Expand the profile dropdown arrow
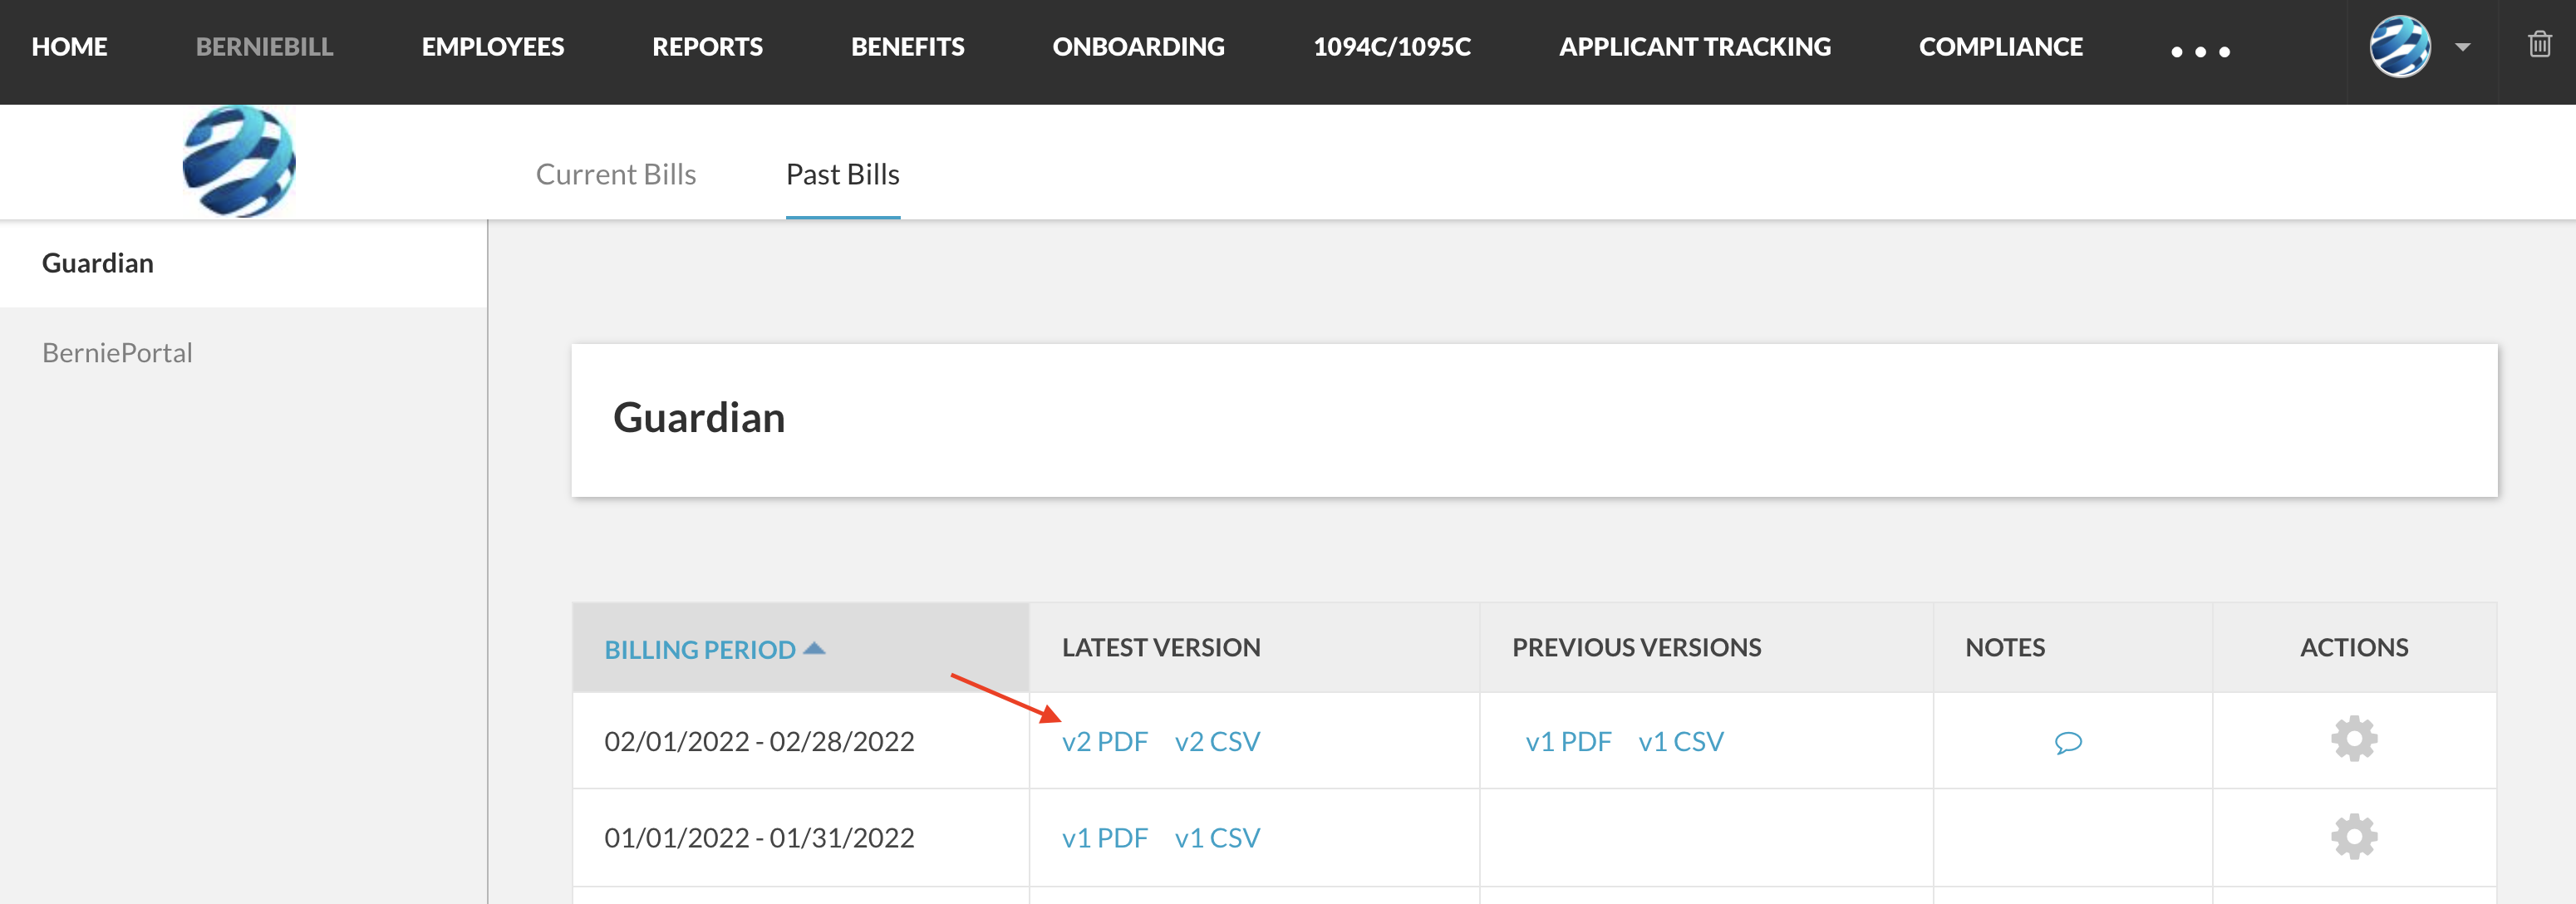Screen dimensions: 2576x904 coord(2463,47)
